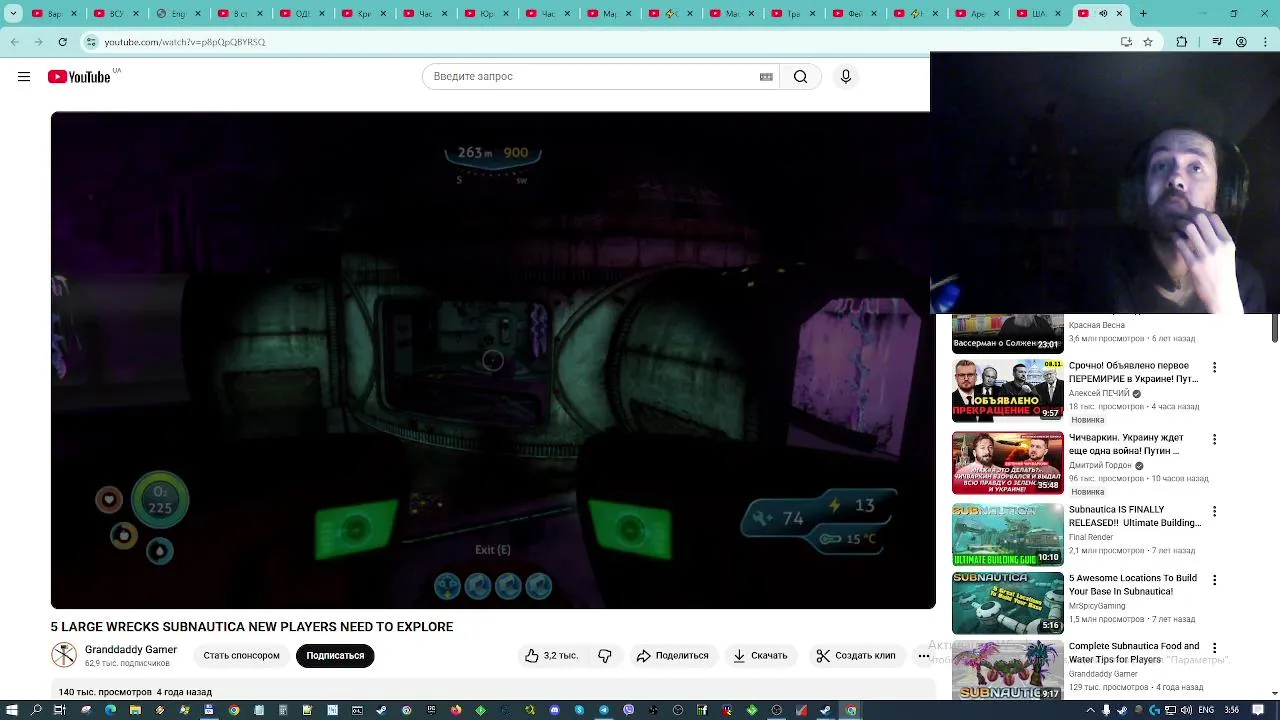
Task: Dislike the video with thumbs-down
Action: [605, 656]
